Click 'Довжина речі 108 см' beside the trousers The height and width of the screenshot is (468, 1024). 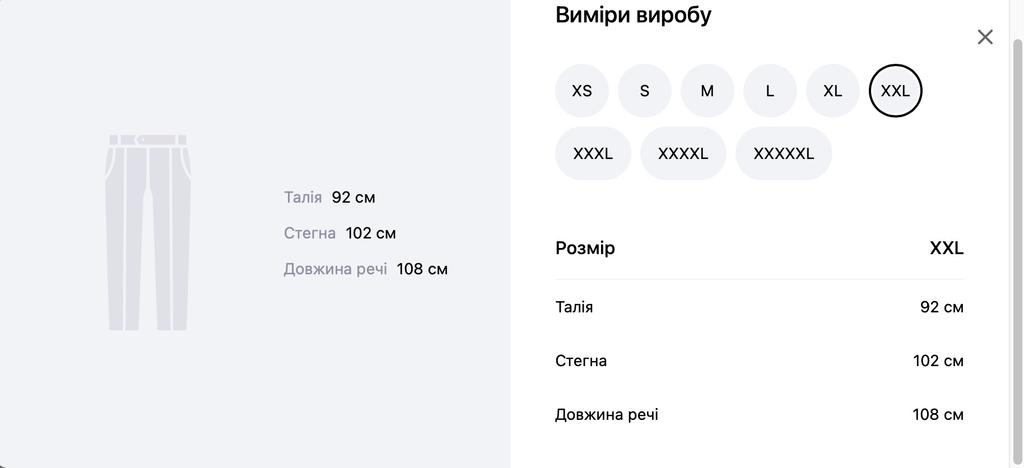coord(365,270)
